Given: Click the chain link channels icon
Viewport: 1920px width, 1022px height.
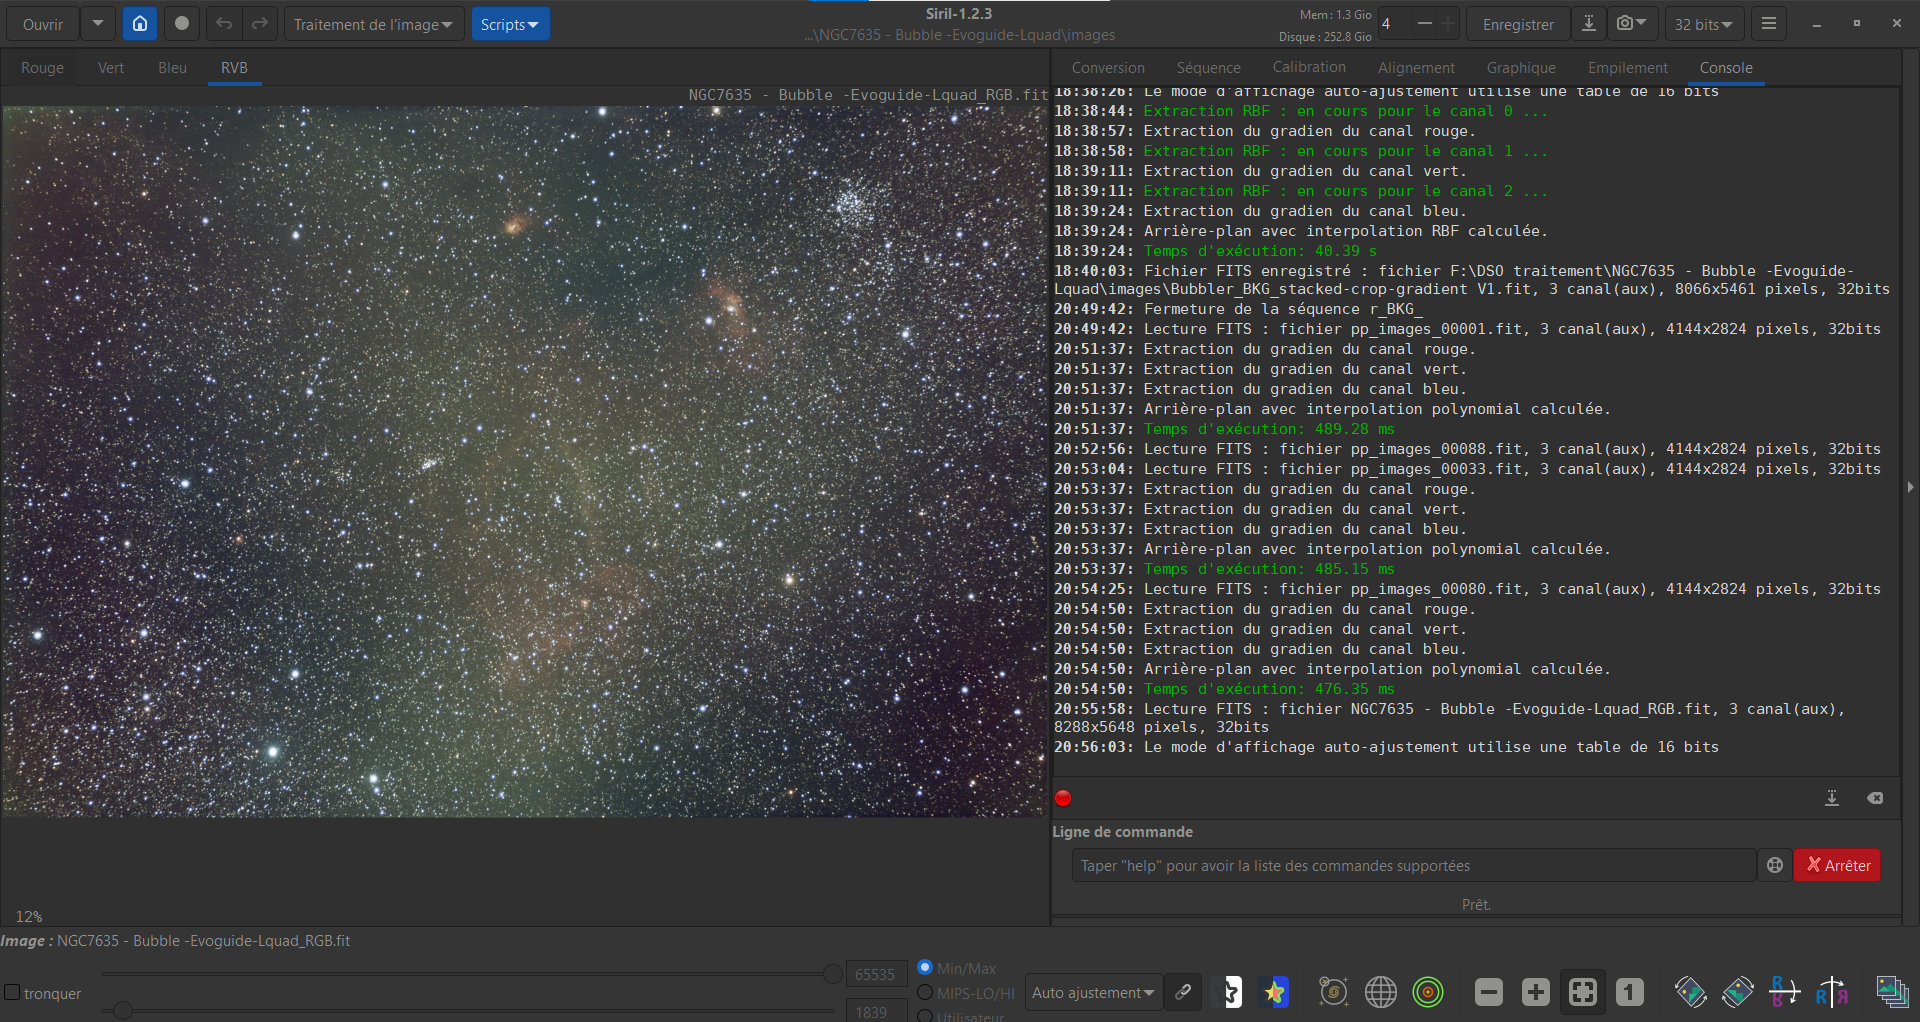Looking at the screenshot, I should (1183, 992).
